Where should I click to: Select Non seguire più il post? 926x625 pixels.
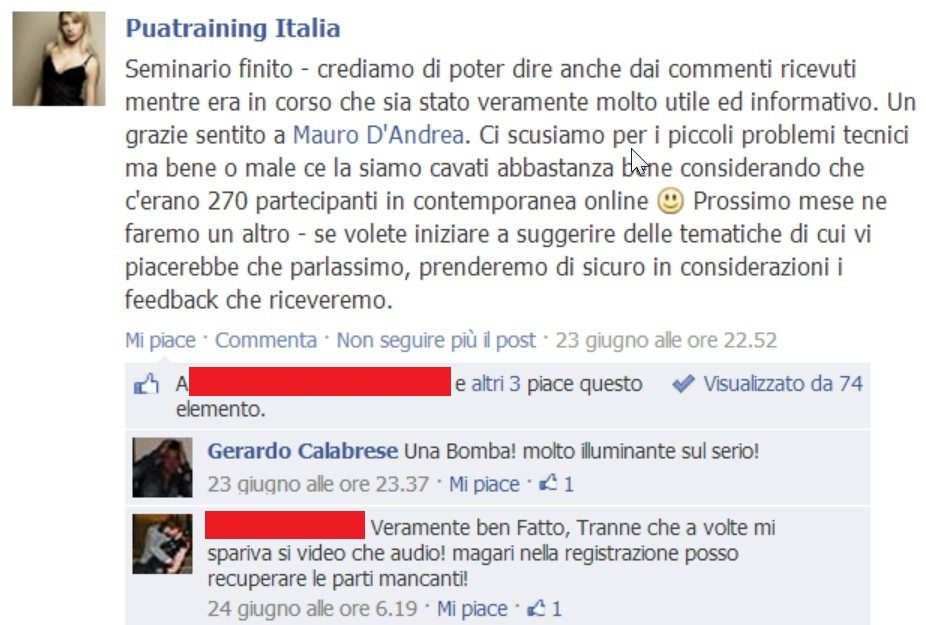tap(436, 340)
